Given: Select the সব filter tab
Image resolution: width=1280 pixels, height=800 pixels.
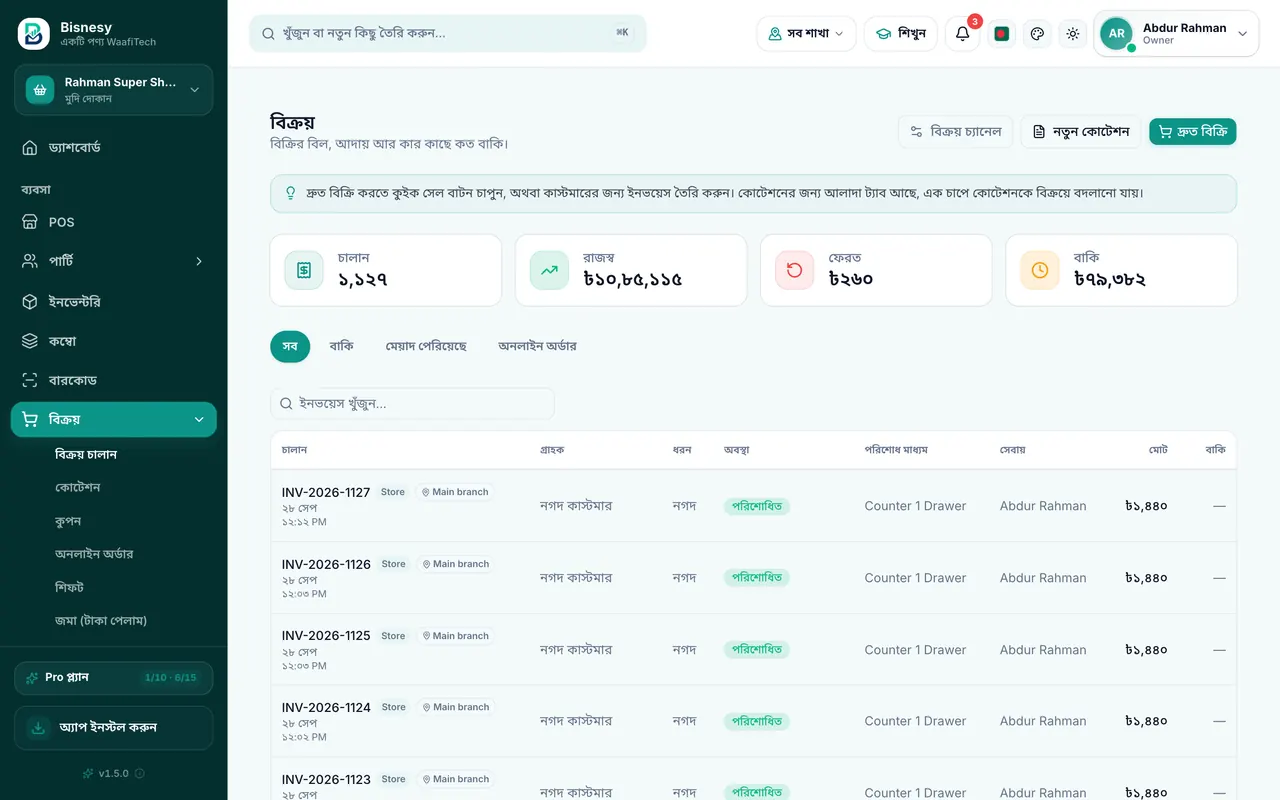Looking at the screenshot, I should 290,346.
